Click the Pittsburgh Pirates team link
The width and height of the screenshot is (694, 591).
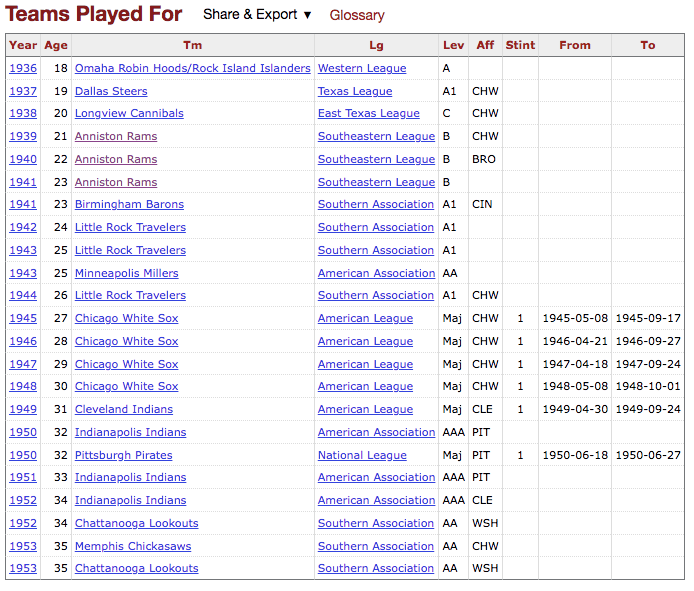[x=123, y=455]
